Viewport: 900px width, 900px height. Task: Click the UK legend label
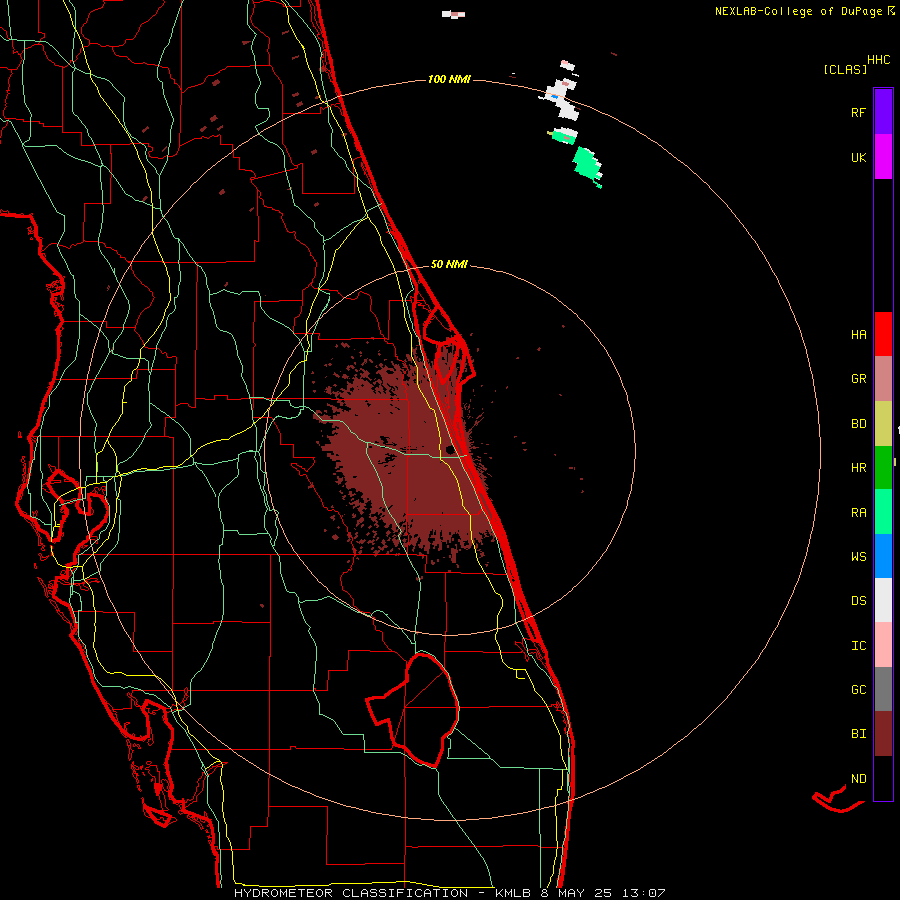(x=858, y=157)
